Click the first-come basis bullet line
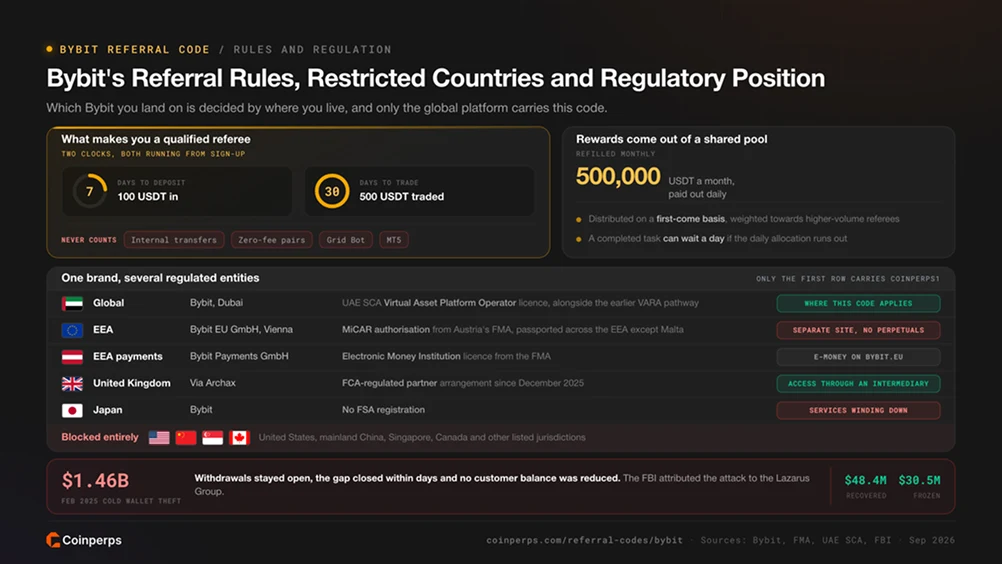The width and height of the screenshot is (1002, 564). click(744, 219)
